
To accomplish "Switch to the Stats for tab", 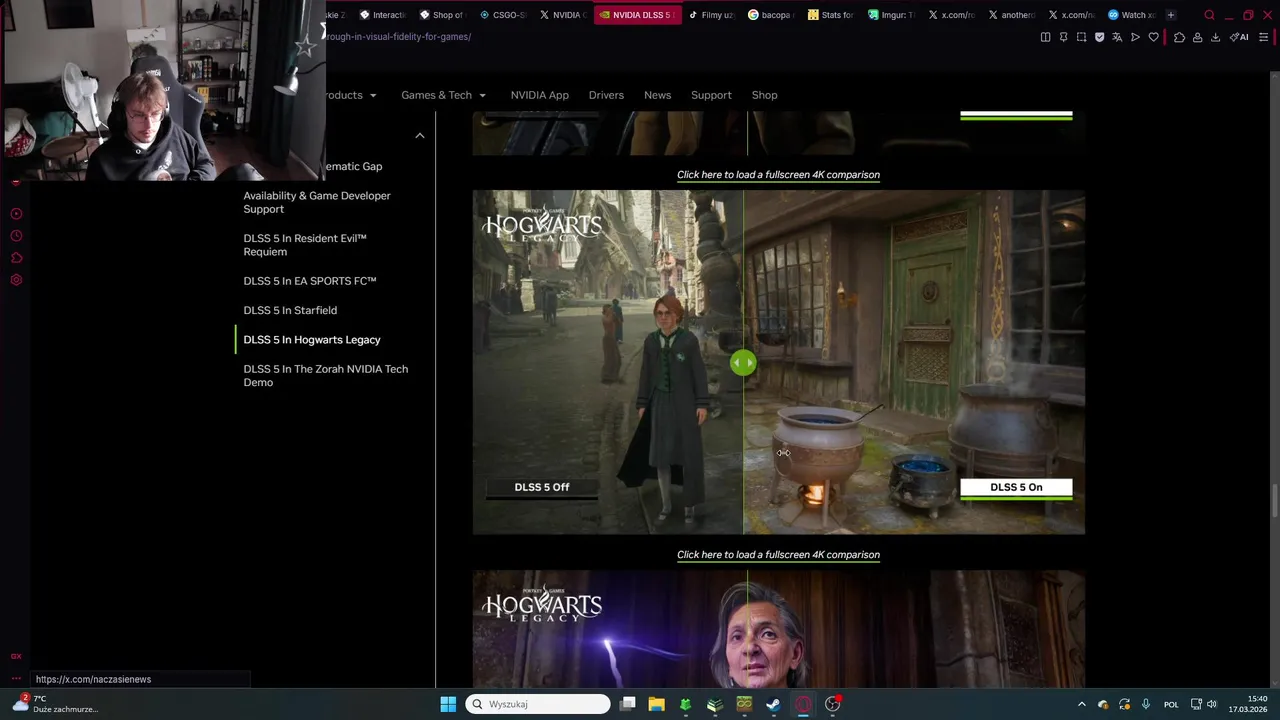I will click(x=832, y=15).
